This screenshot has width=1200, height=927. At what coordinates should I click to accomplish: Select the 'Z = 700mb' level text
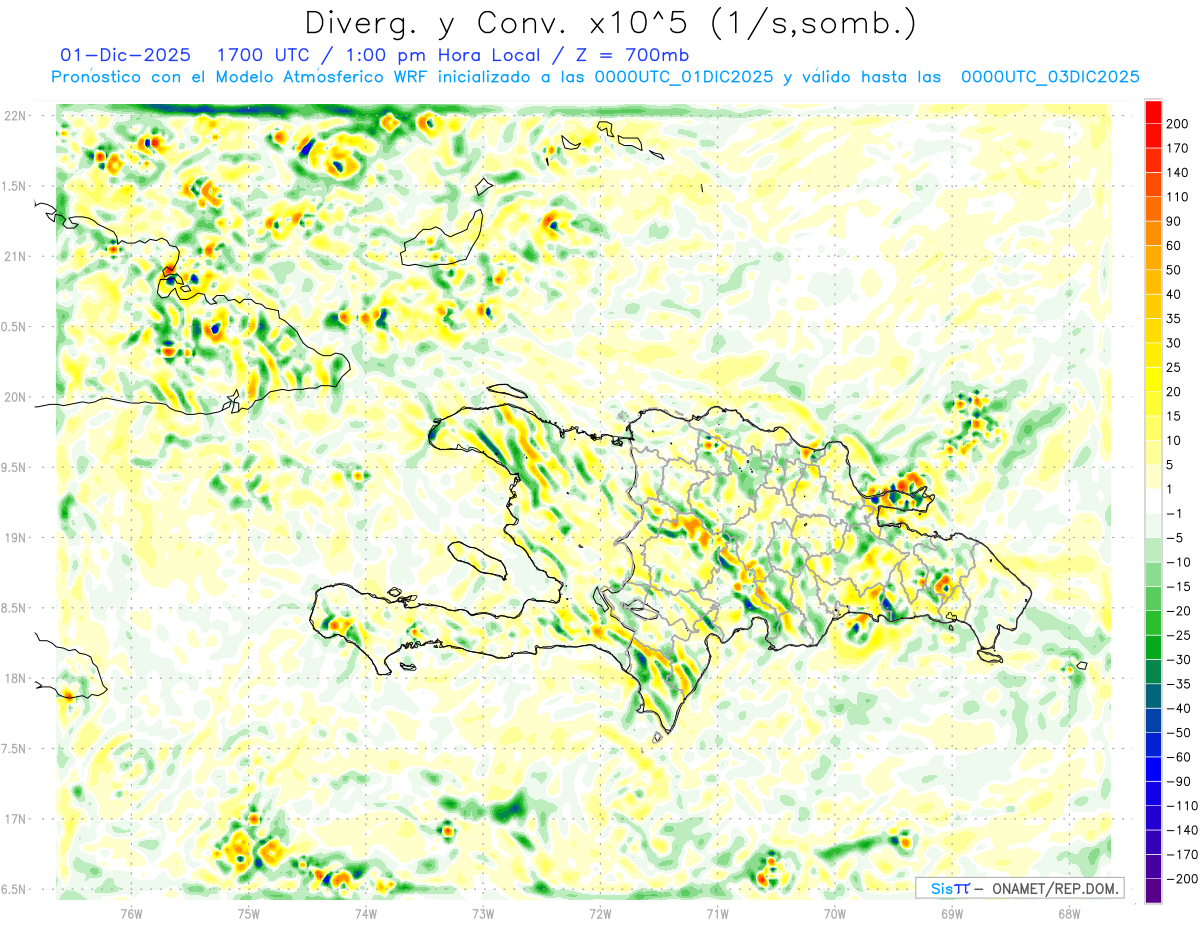tap(630, 54)
